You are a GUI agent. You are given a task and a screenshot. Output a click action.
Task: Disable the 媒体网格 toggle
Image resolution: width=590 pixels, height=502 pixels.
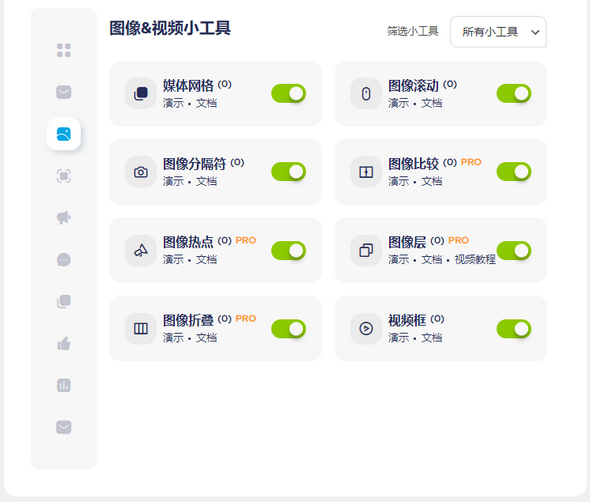tap(289, 94)
